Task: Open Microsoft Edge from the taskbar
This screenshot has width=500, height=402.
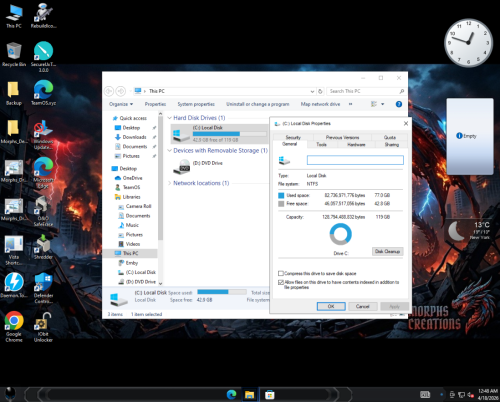Action: point(231,395)
